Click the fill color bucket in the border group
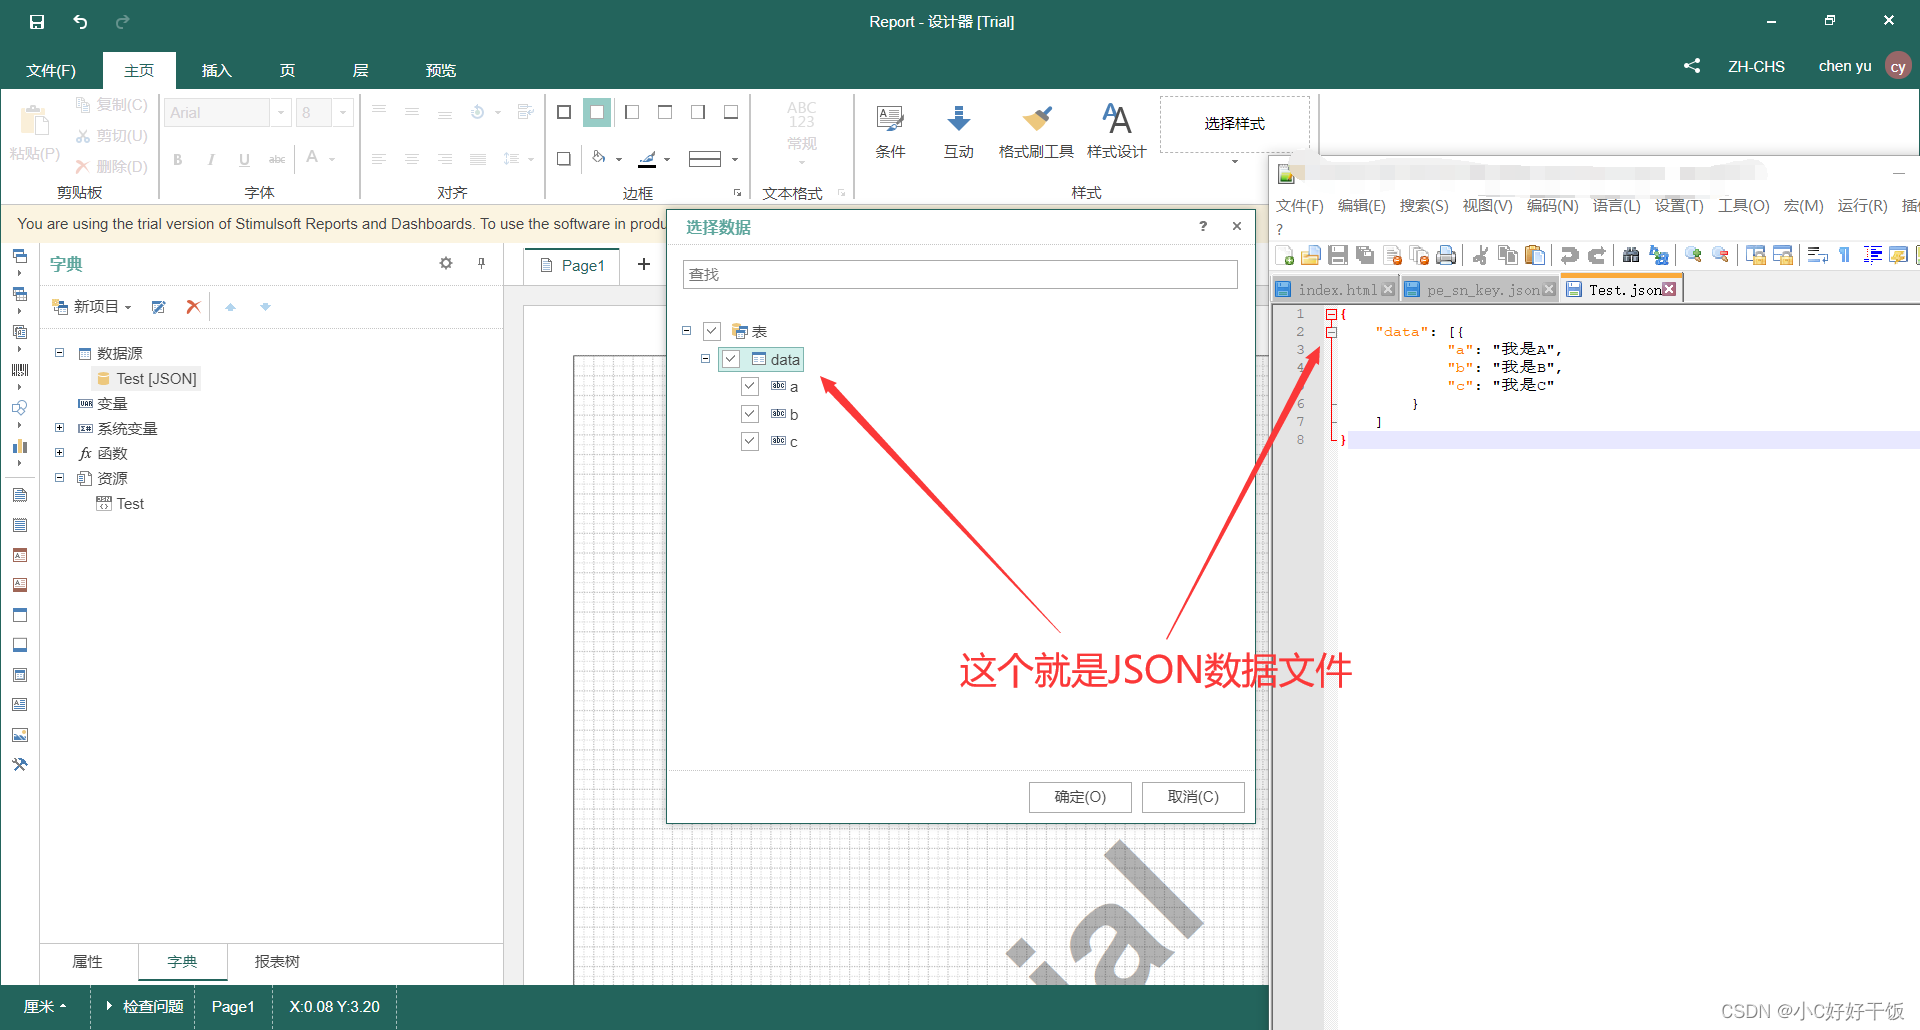This screenshot has height=1030, width=1920. pyautogui.click(x=599, y=157)
